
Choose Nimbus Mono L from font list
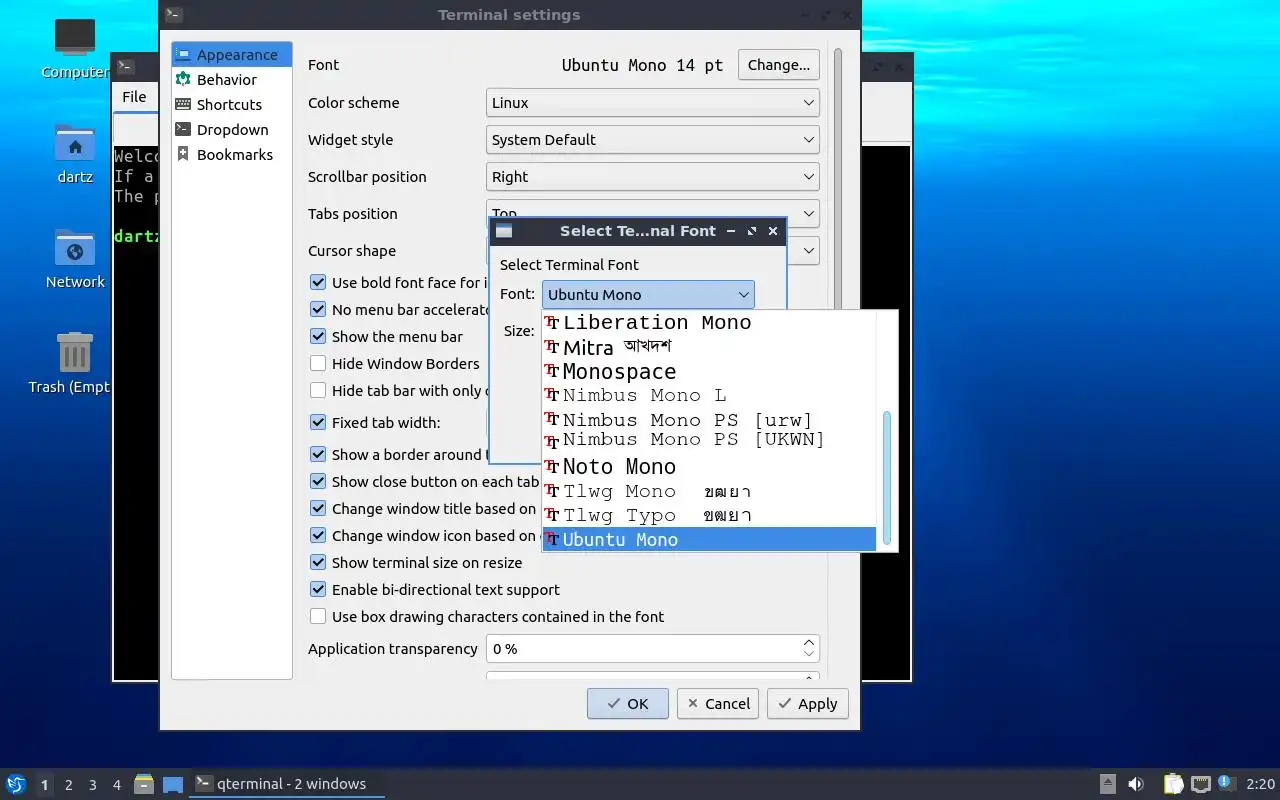pos(709,396)
